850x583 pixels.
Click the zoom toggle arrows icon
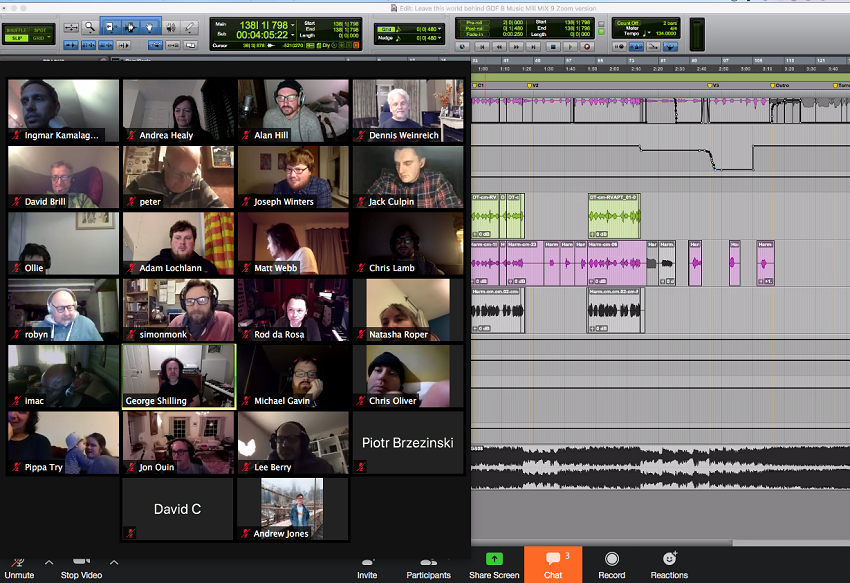pos(71,27)
